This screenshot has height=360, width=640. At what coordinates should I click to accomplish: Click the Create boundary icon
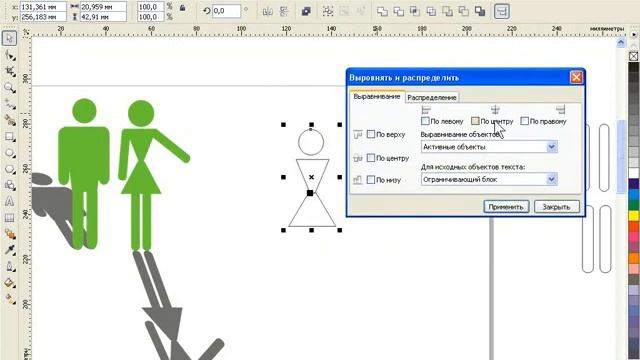tap(480, 11)
